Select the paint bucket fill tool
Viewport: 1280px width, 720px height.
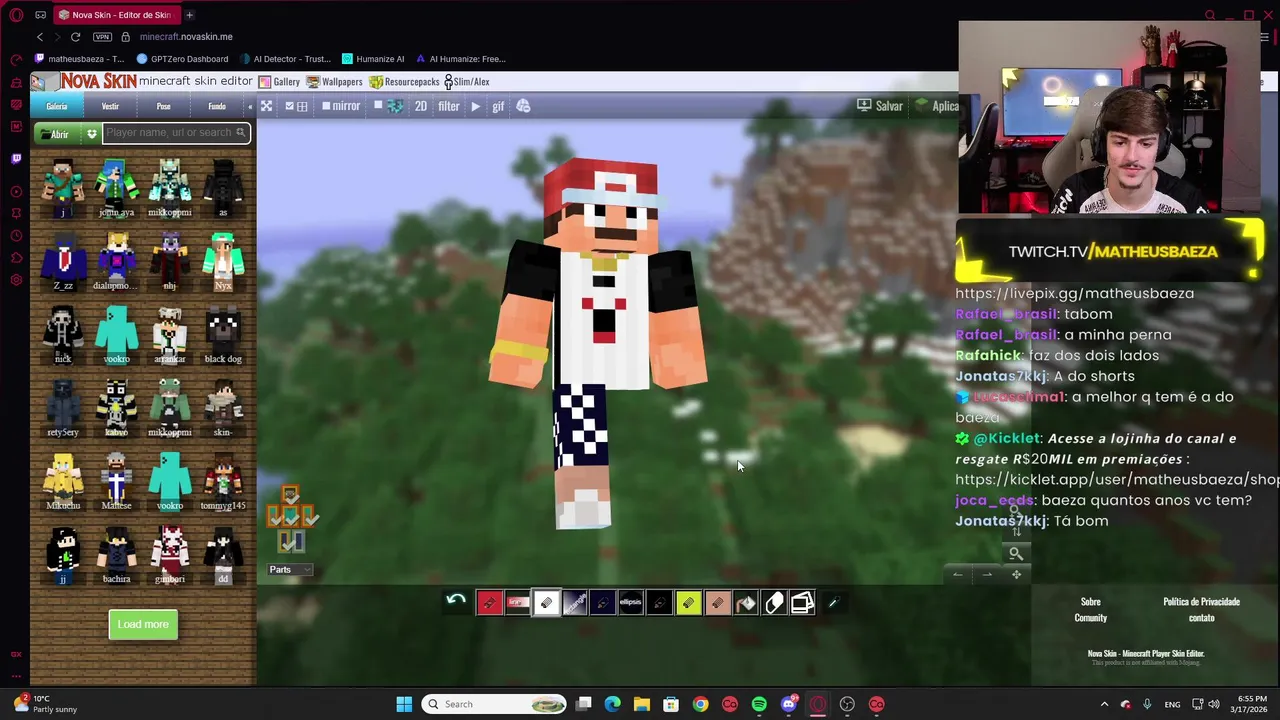[746, 603]
